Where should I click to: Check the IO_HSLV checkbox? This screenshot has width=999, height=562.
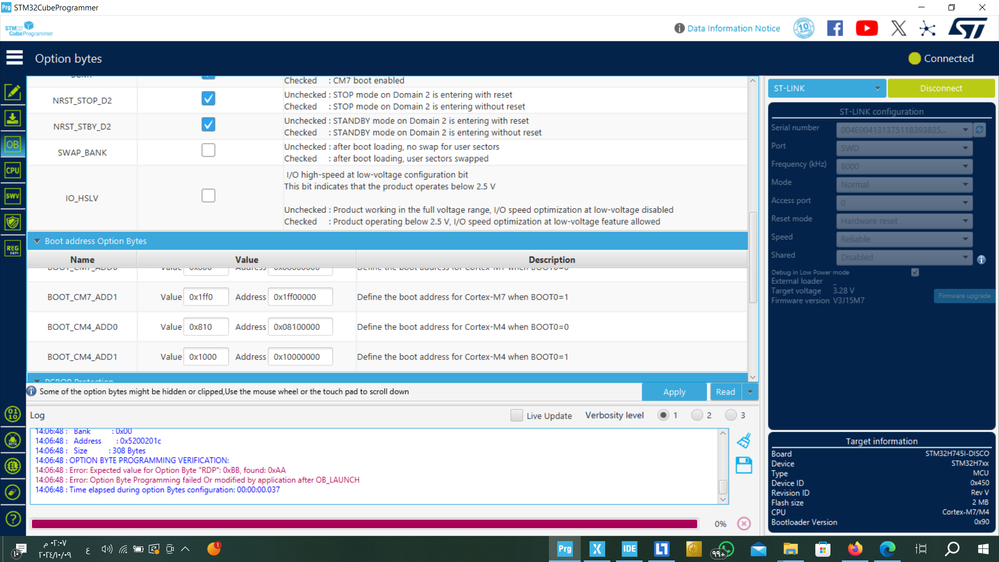click(x=208, y=196)
